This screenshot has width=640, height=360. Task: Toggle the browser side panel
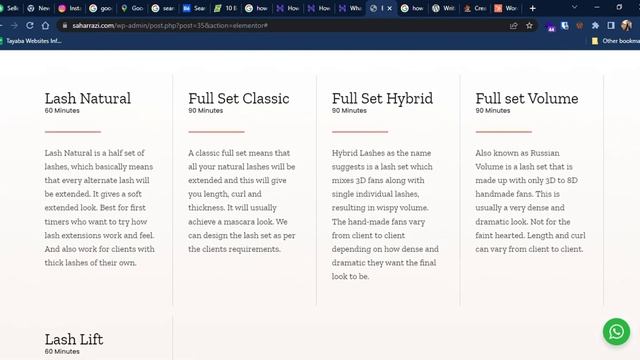coord(611,25)
